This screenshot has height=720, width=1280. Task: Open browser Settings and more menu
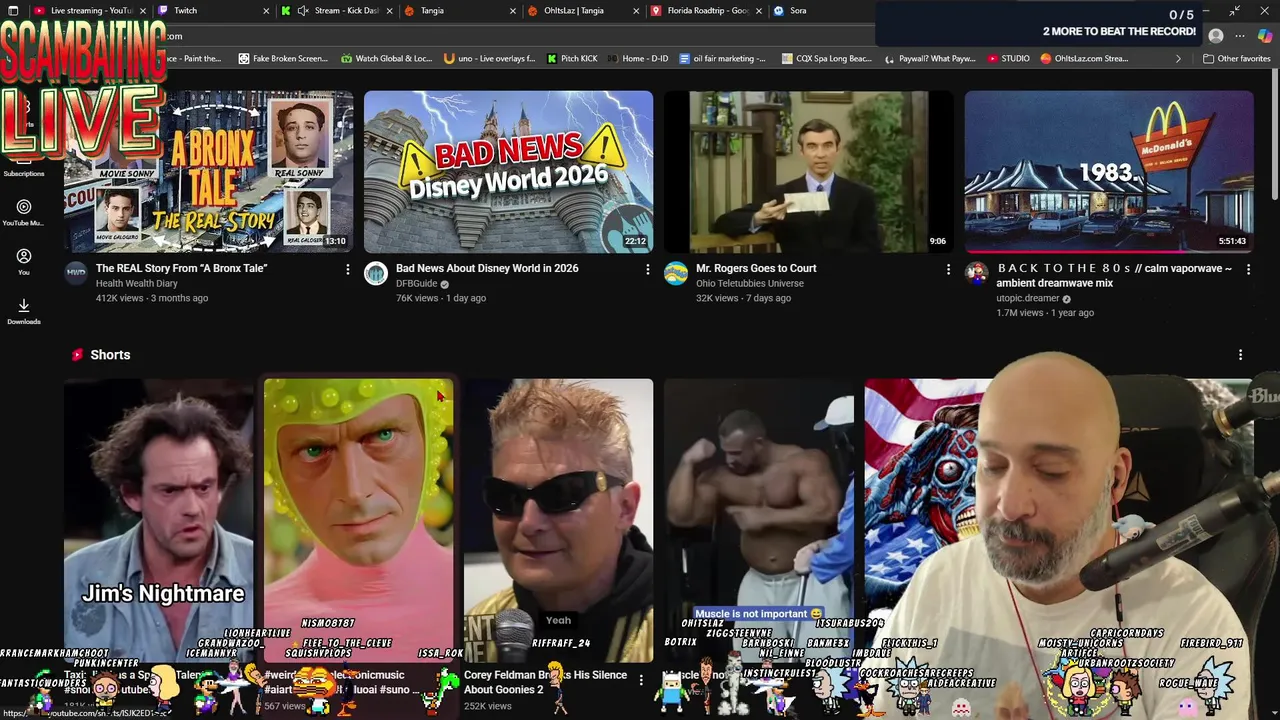point(1240,36)
